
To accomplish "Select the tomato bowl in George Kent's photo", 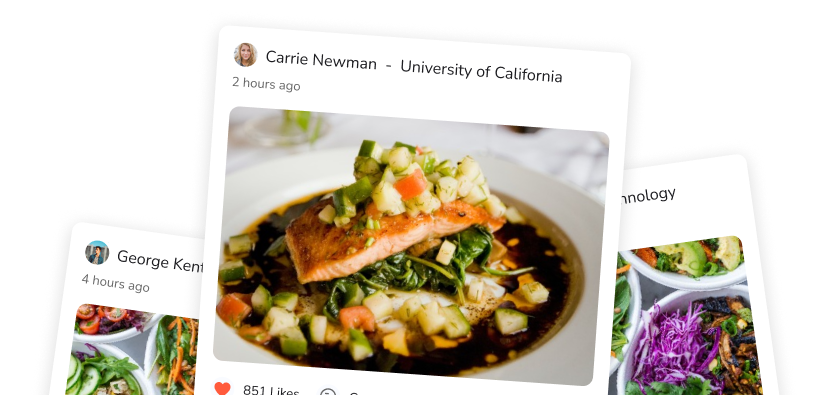I will [x=112, y=320].
